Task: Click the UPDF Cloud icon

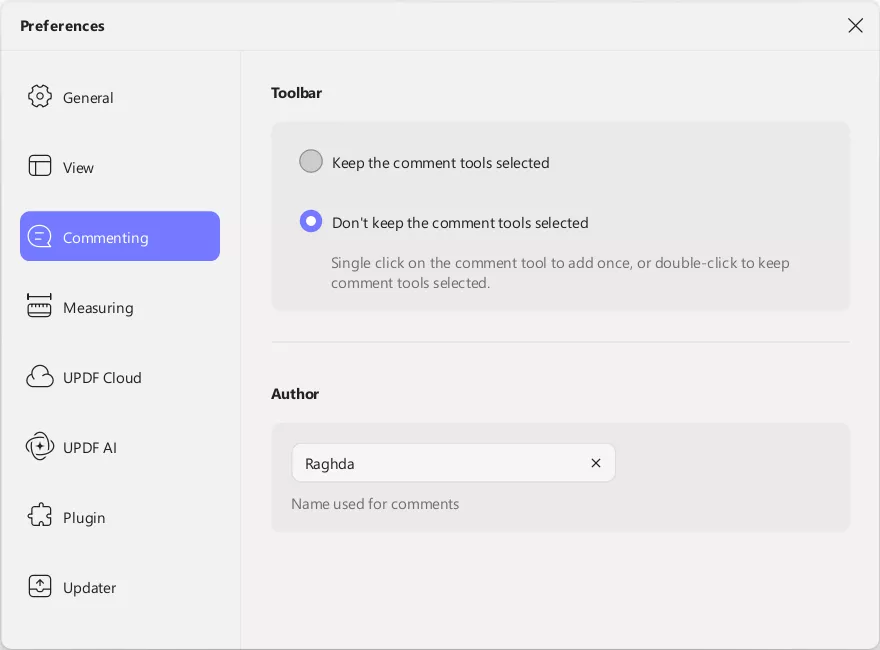Action: [40, 377]
